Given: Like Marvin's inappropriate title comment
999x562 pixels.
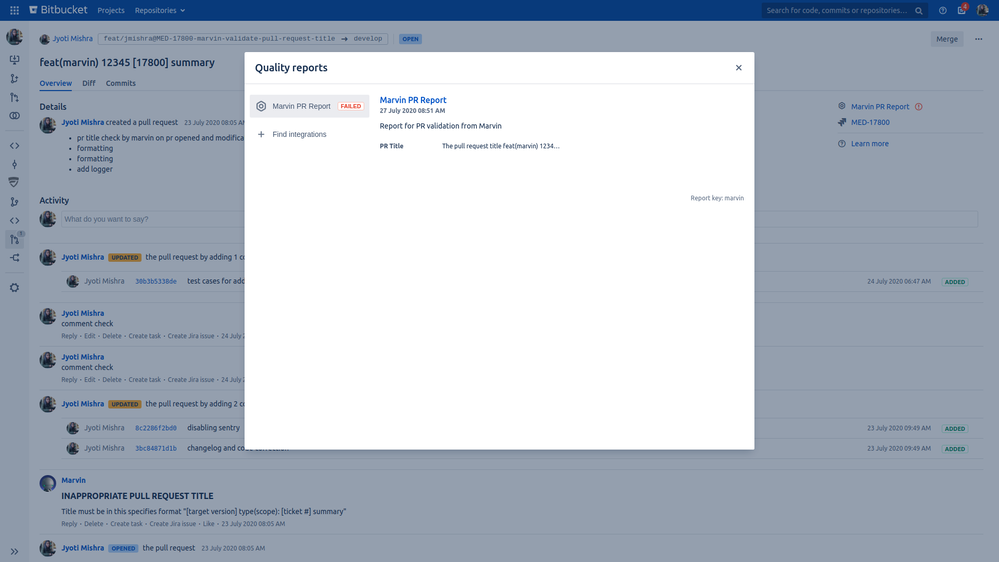Looking at the screenshot, I should click(208, 524).
